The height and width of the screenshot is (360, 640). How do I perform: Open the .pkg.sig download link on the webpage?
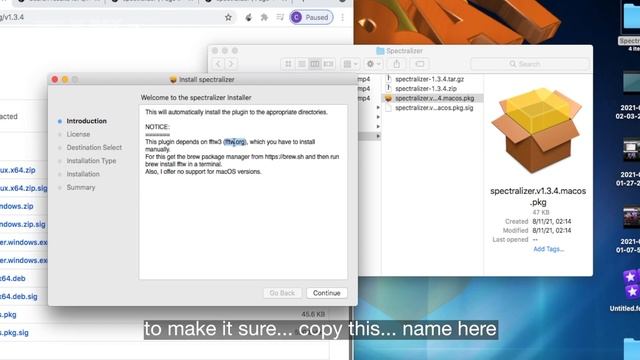(14, 333)
